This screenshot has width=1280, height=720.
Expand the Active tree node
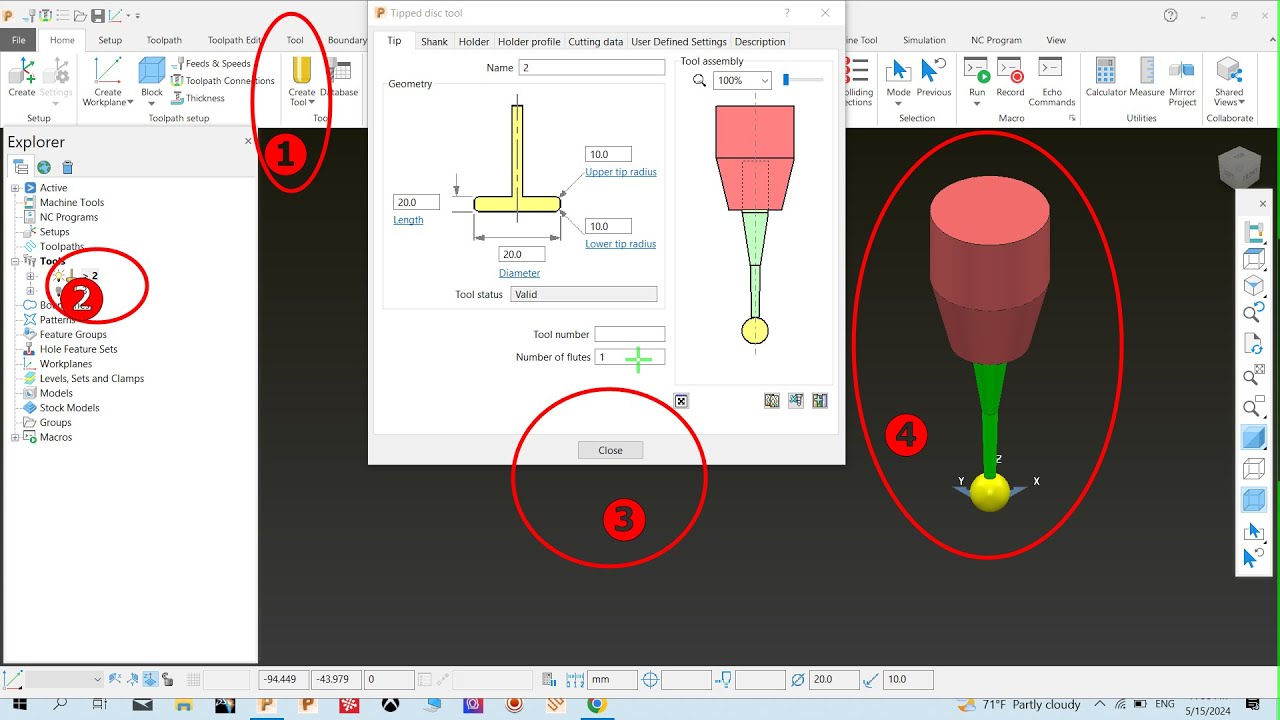tap(15, 188)
